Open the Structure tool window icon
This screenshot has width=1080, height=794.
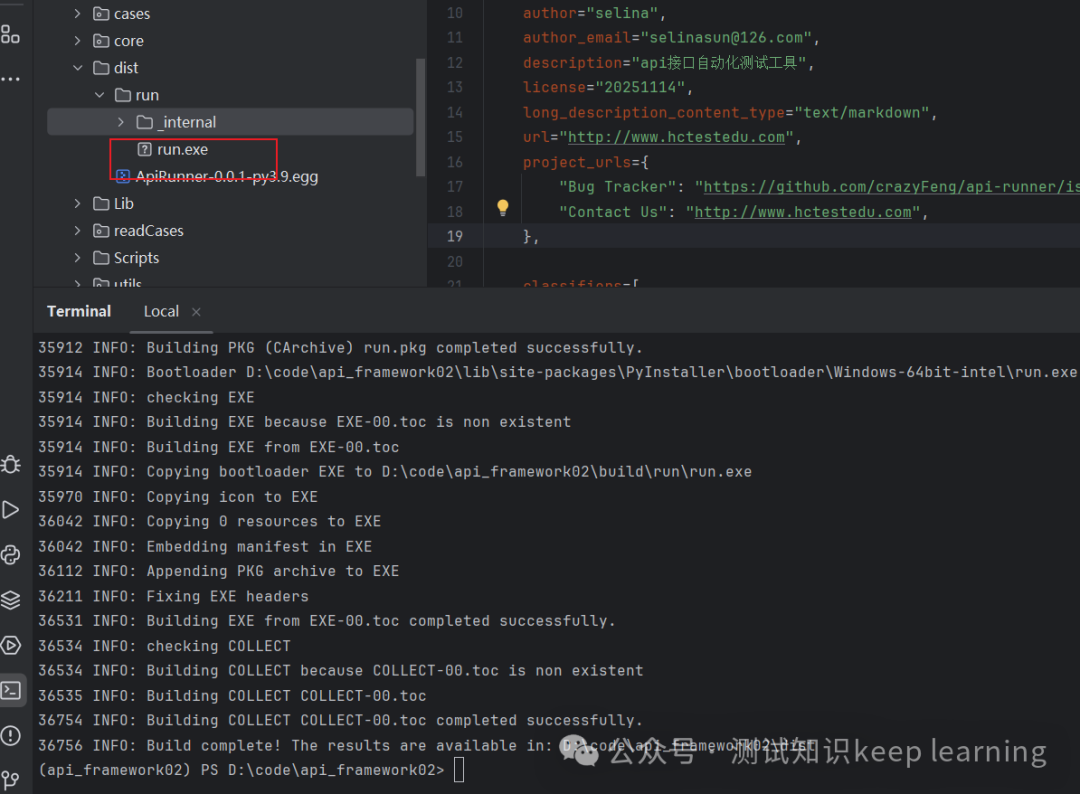pyautogui.click(x=10, y=34)
